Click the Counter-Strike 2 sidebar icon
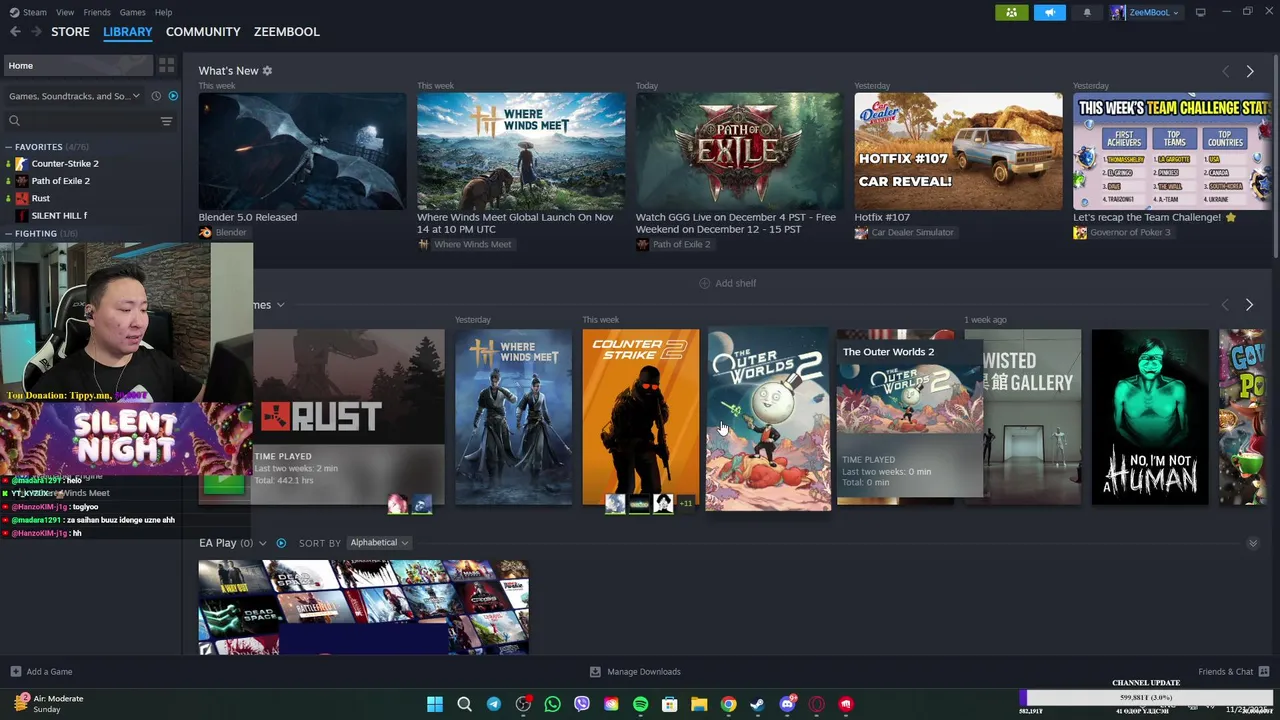 click(x=21, y=163)
